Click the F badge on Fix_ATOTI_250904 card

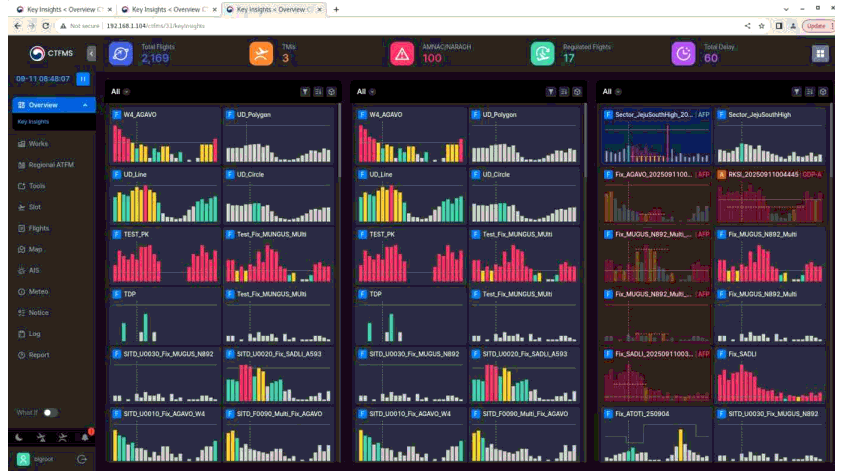coord(608,414)
